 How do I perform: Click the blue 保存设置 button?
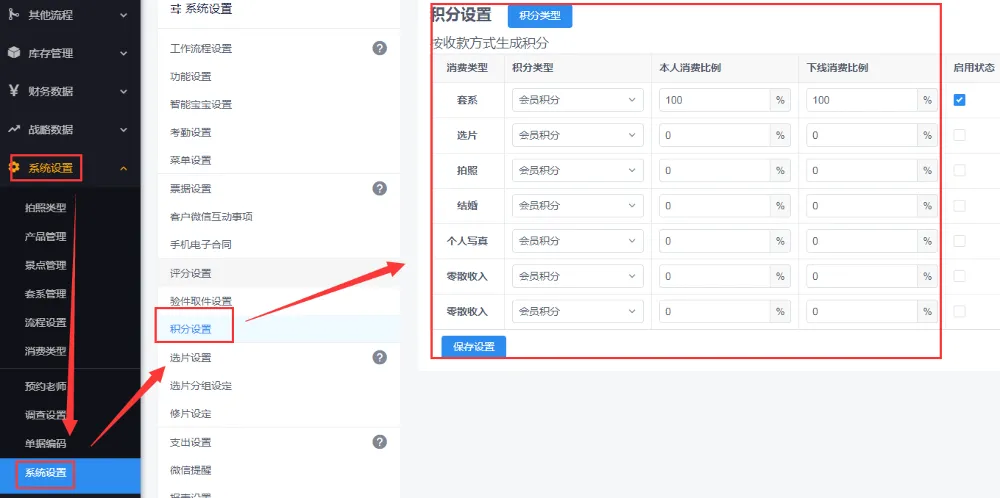[x=473, y=346]
